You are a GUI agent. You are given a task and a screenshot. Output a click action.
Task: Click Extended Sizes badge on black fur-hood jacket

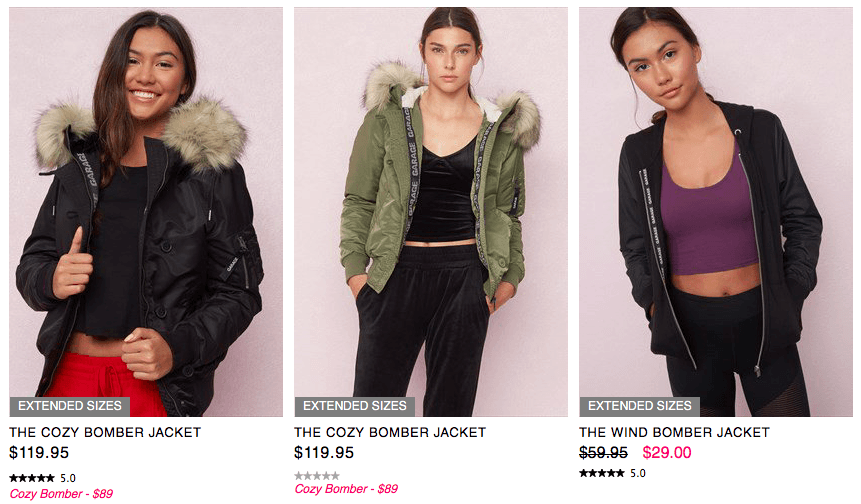click(70, 406)
